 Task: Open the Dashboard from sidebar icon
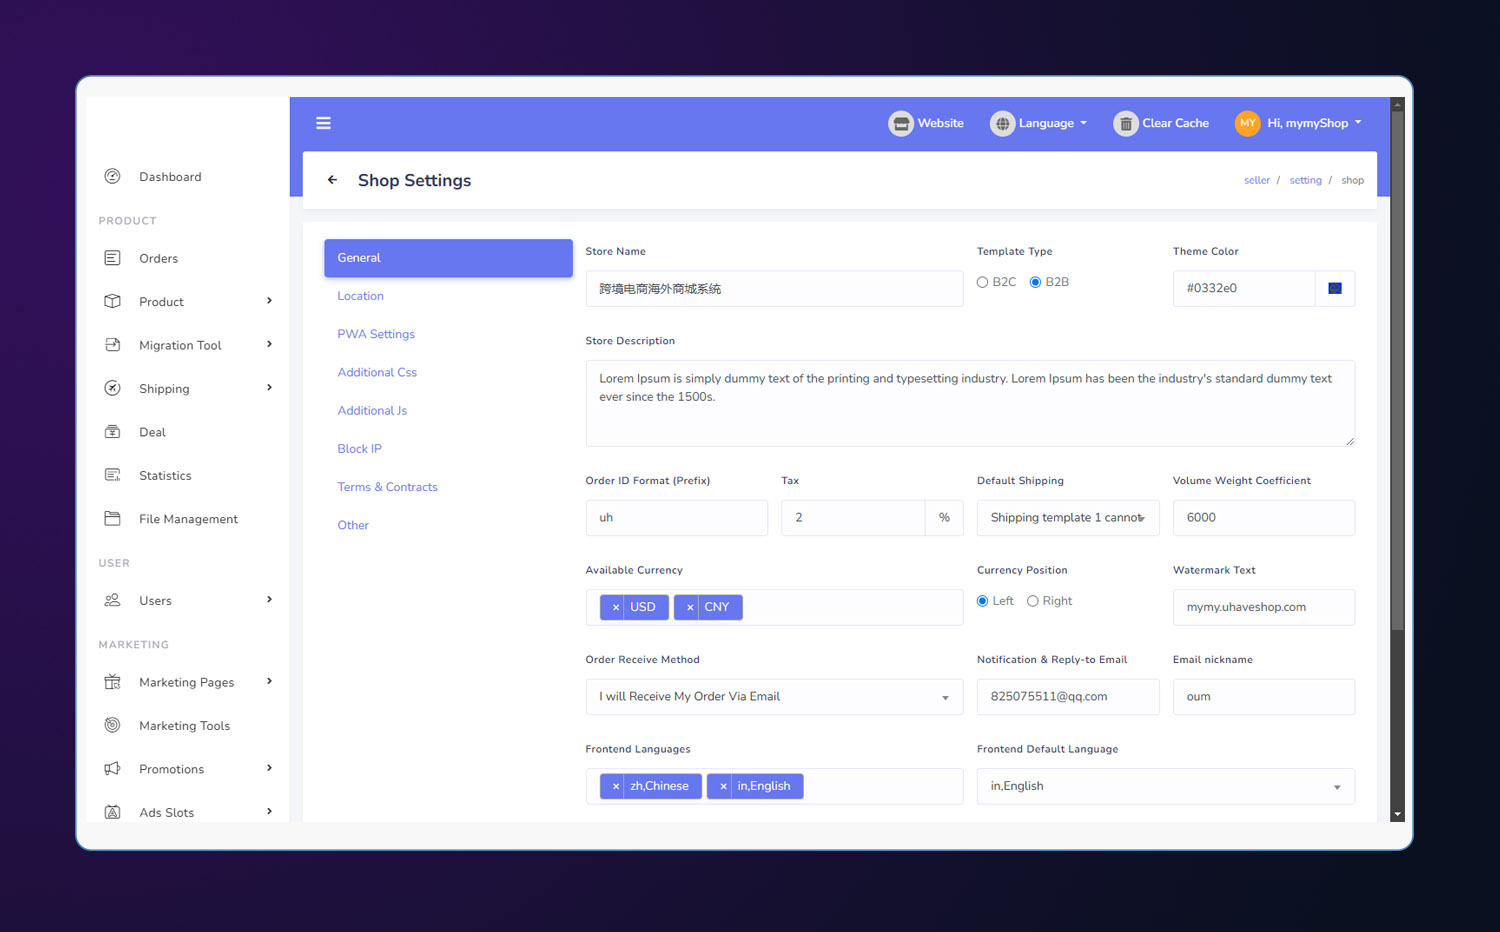(113, 177)
